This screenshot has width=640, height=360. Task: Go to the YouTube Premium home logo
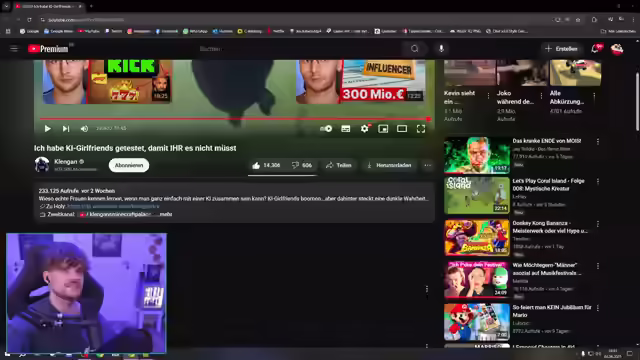[x=48, y=49]
